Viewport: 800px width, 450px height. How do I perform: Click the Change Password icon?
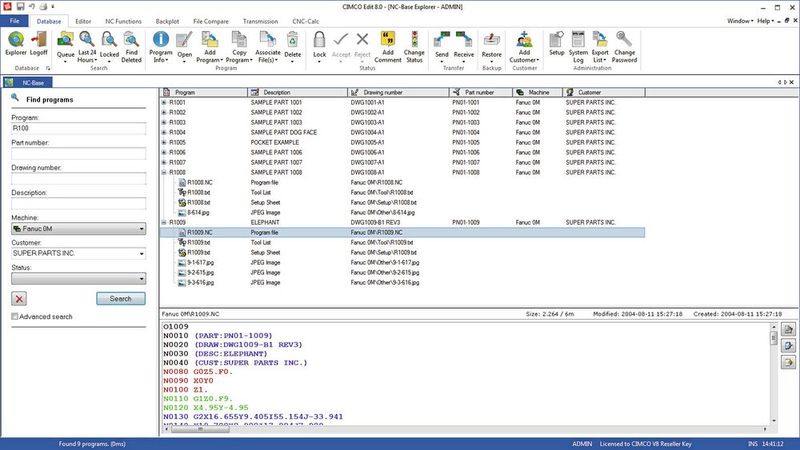coord(625,44)
